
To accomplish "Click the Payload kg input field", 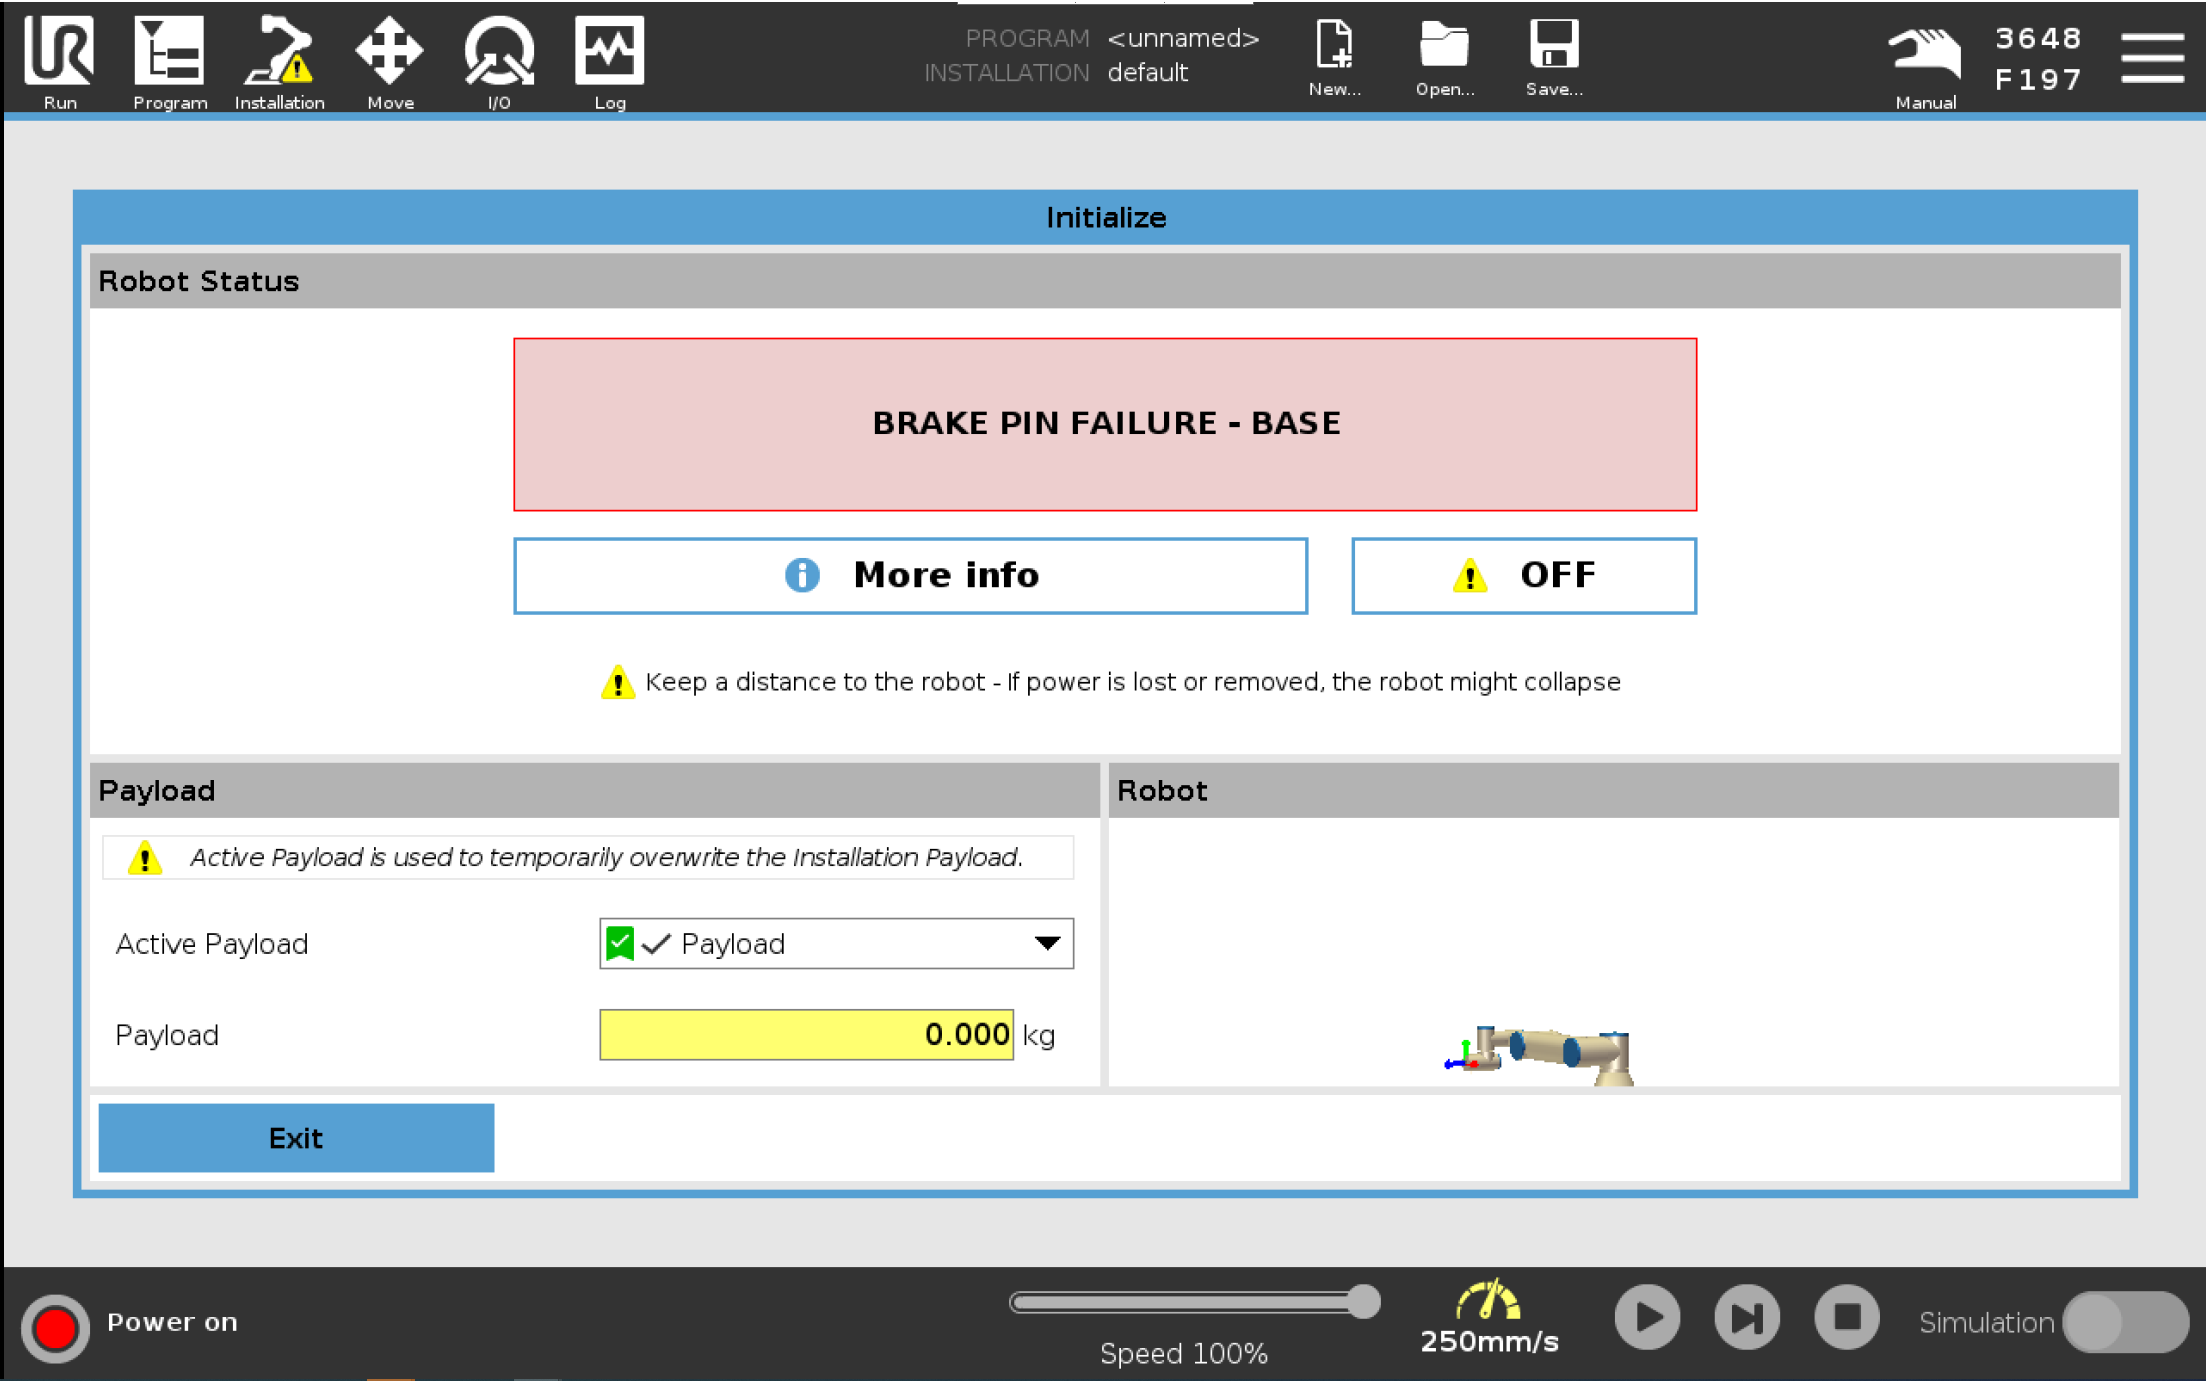I will (806, 1034).
